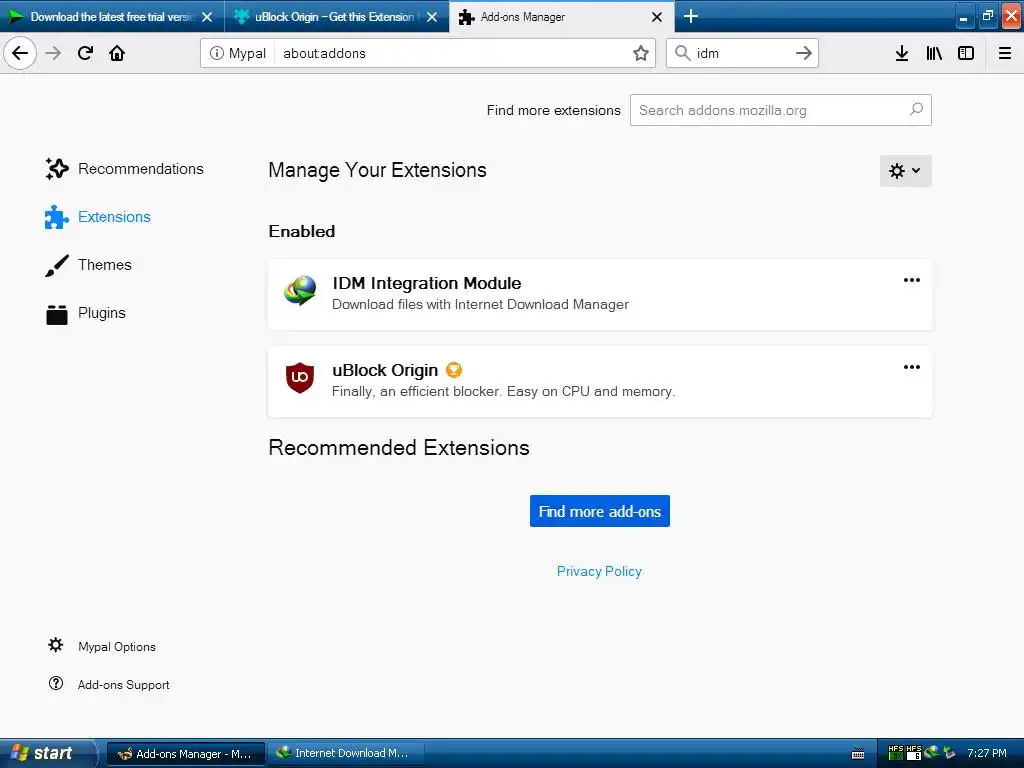Go back with the back arrow
Image resolution: width=1024 pixels, height=768 pixels.
click(20, 53)
